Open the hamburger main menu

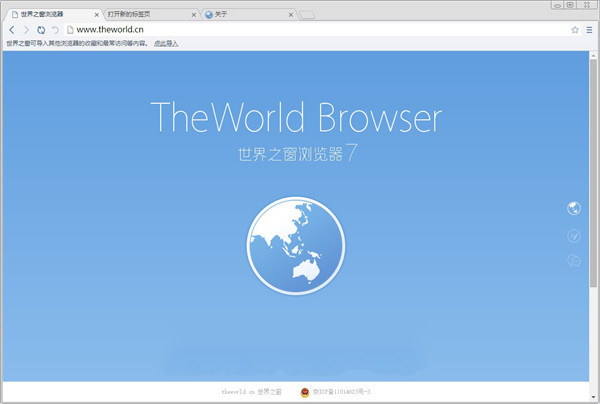tap(589, 30)
